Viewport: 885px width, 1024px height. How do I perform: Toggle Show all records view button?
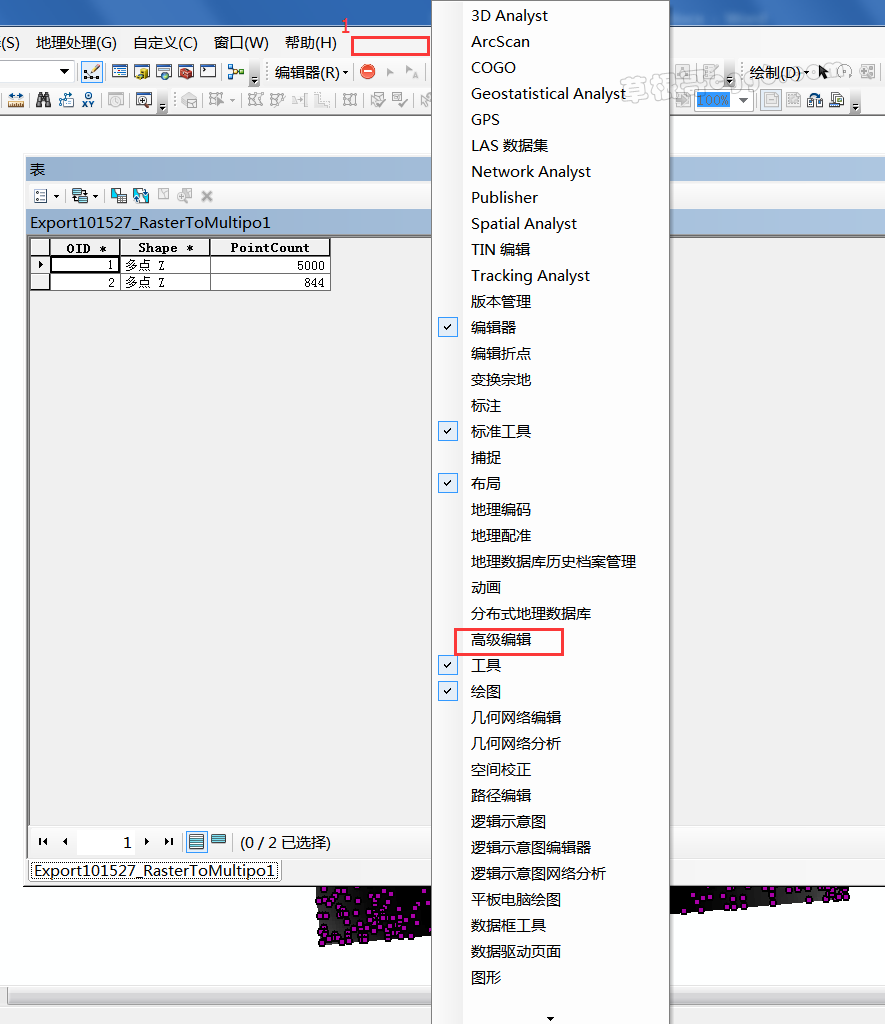(x=197, y=842)
